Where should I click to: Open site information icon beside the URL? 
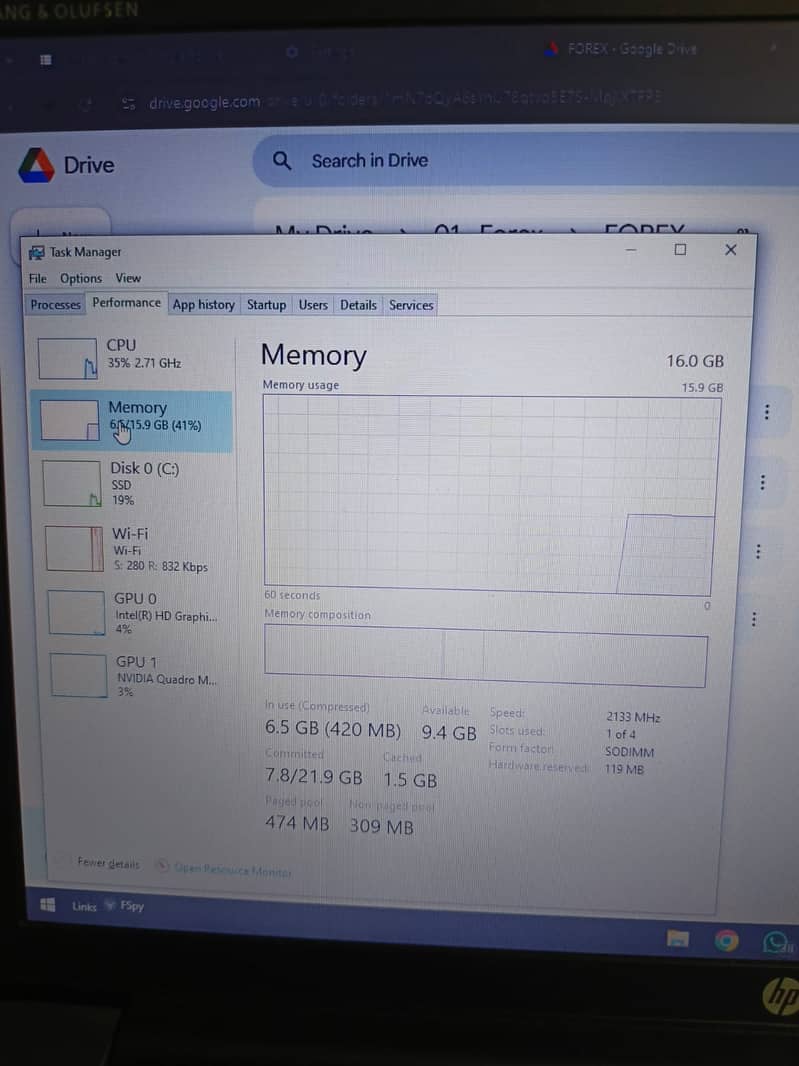tap(128, 104)
